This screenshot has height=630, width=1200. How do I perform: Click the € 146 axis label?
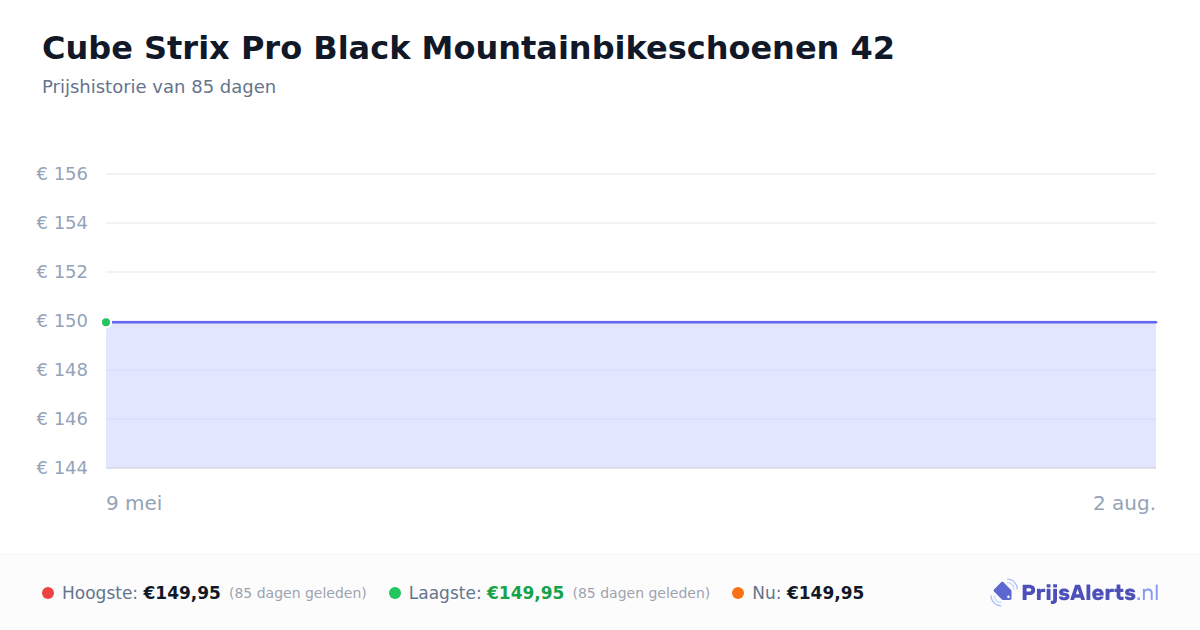coord(62,419)
